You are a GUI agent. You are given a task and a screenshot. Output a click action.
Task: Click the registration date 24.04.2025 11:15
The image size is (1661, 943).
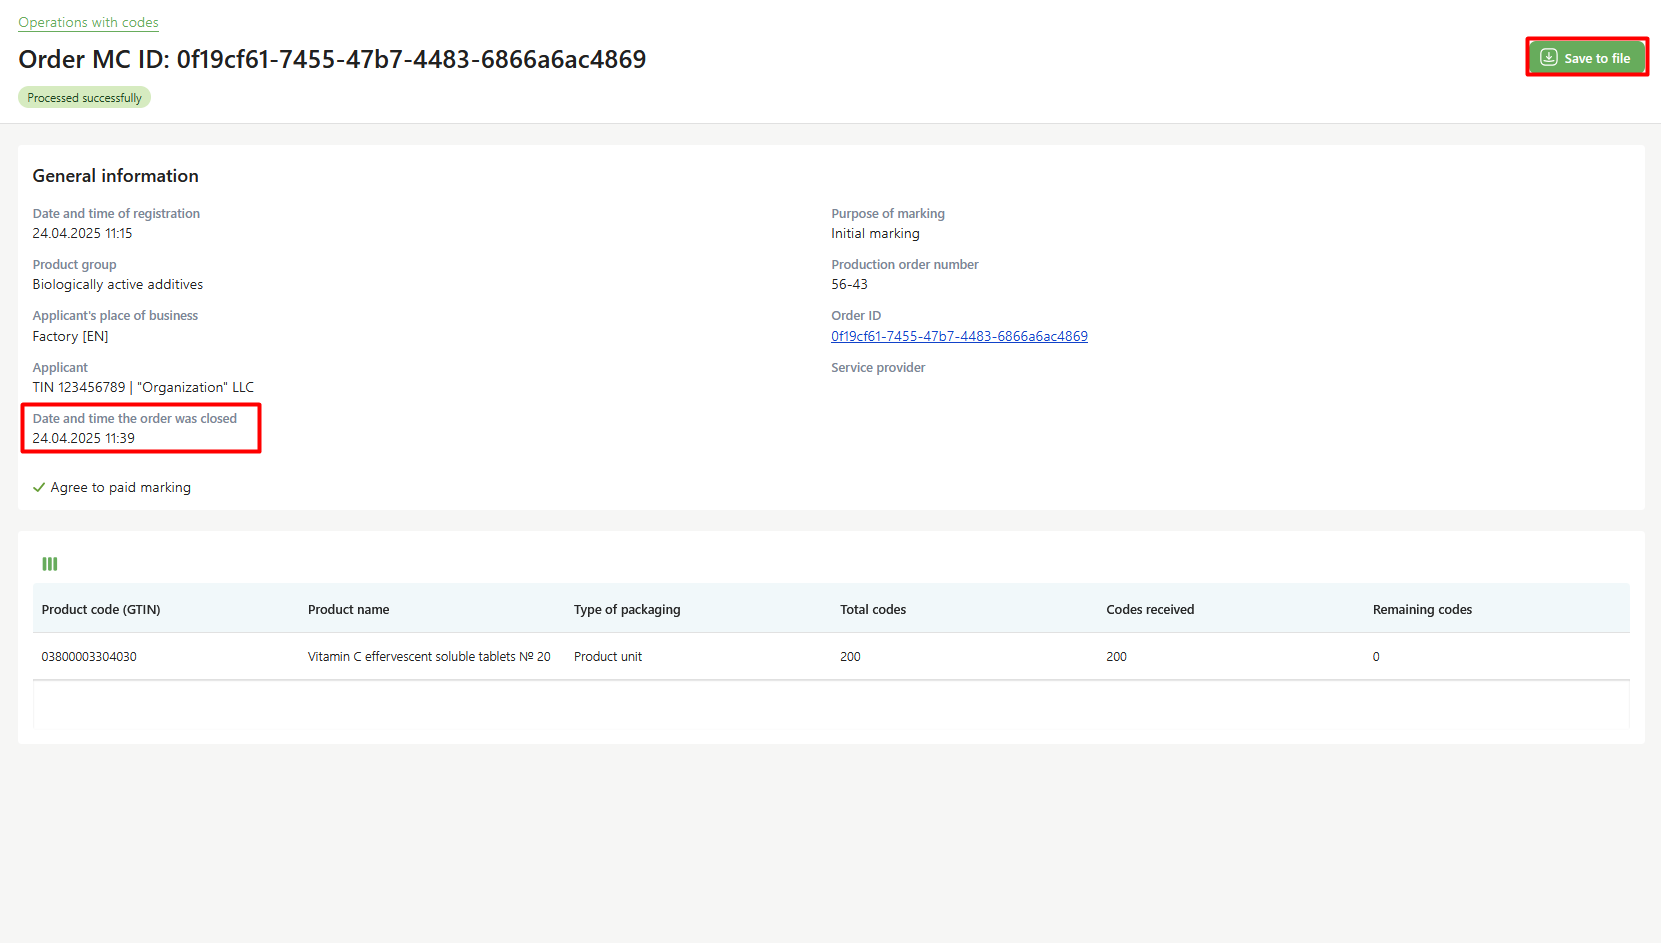82,233
